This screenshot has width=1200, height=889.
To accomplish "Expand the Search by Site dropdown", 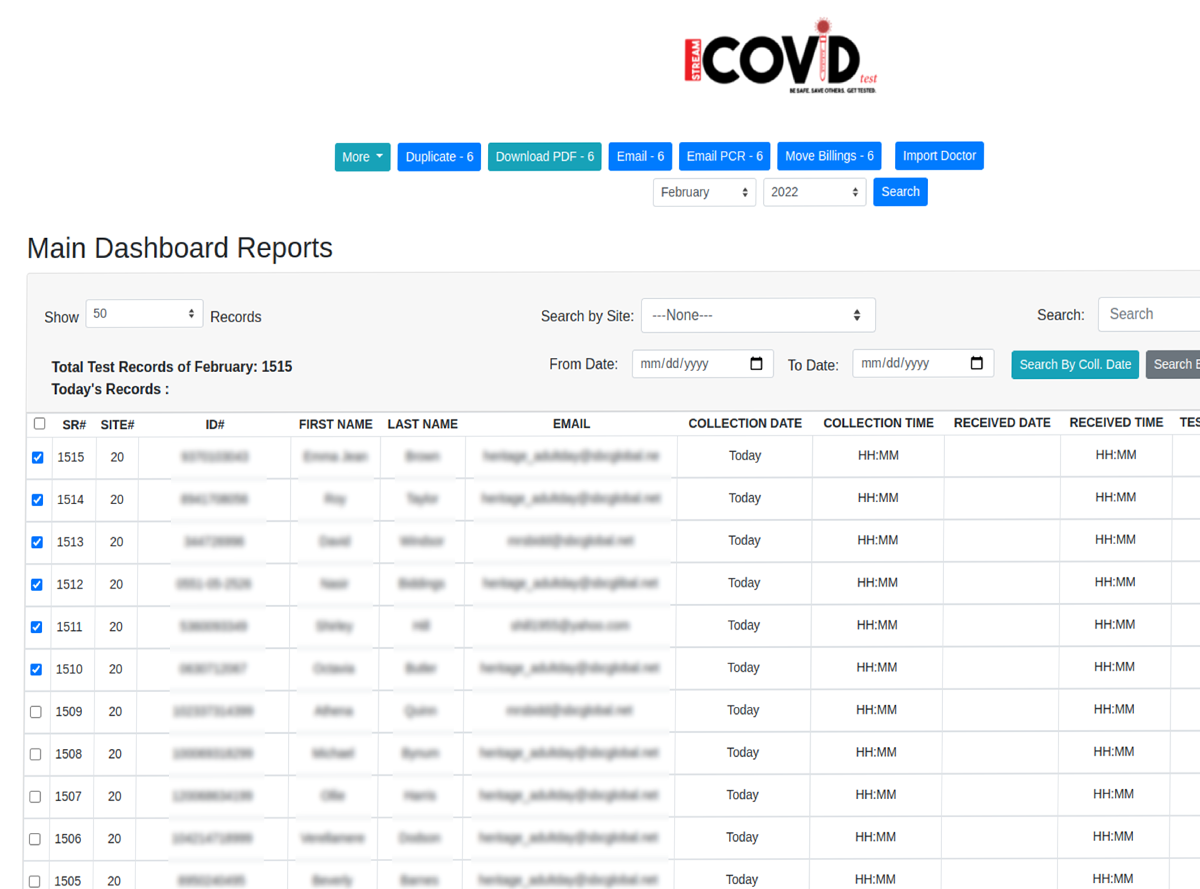I will coord(757,315).
